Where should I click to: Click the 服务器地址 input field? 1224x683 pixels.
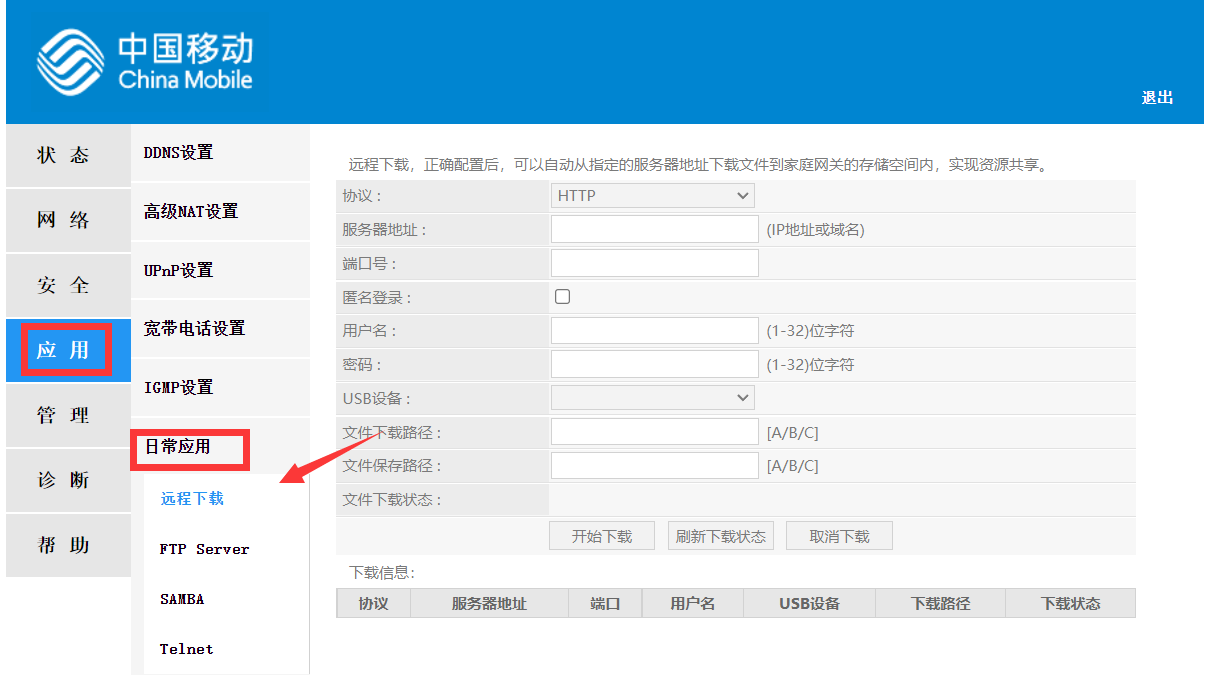coord(655,230)
